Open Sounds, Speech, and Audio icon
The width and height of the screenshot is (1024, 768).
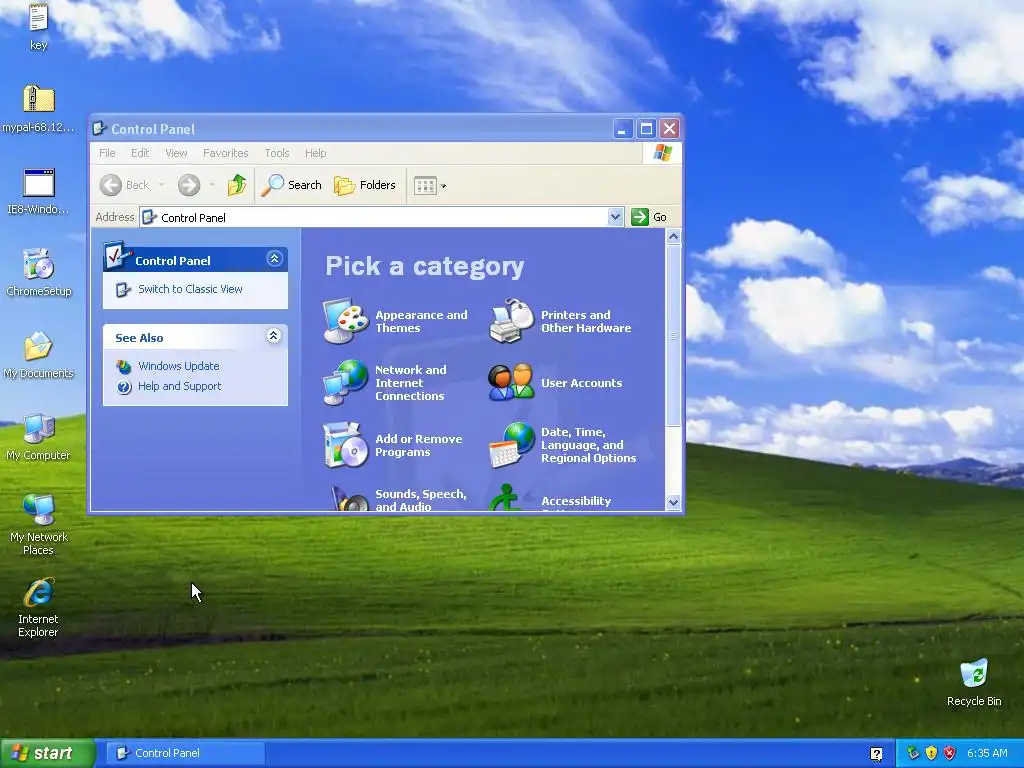tap(348, 499)
